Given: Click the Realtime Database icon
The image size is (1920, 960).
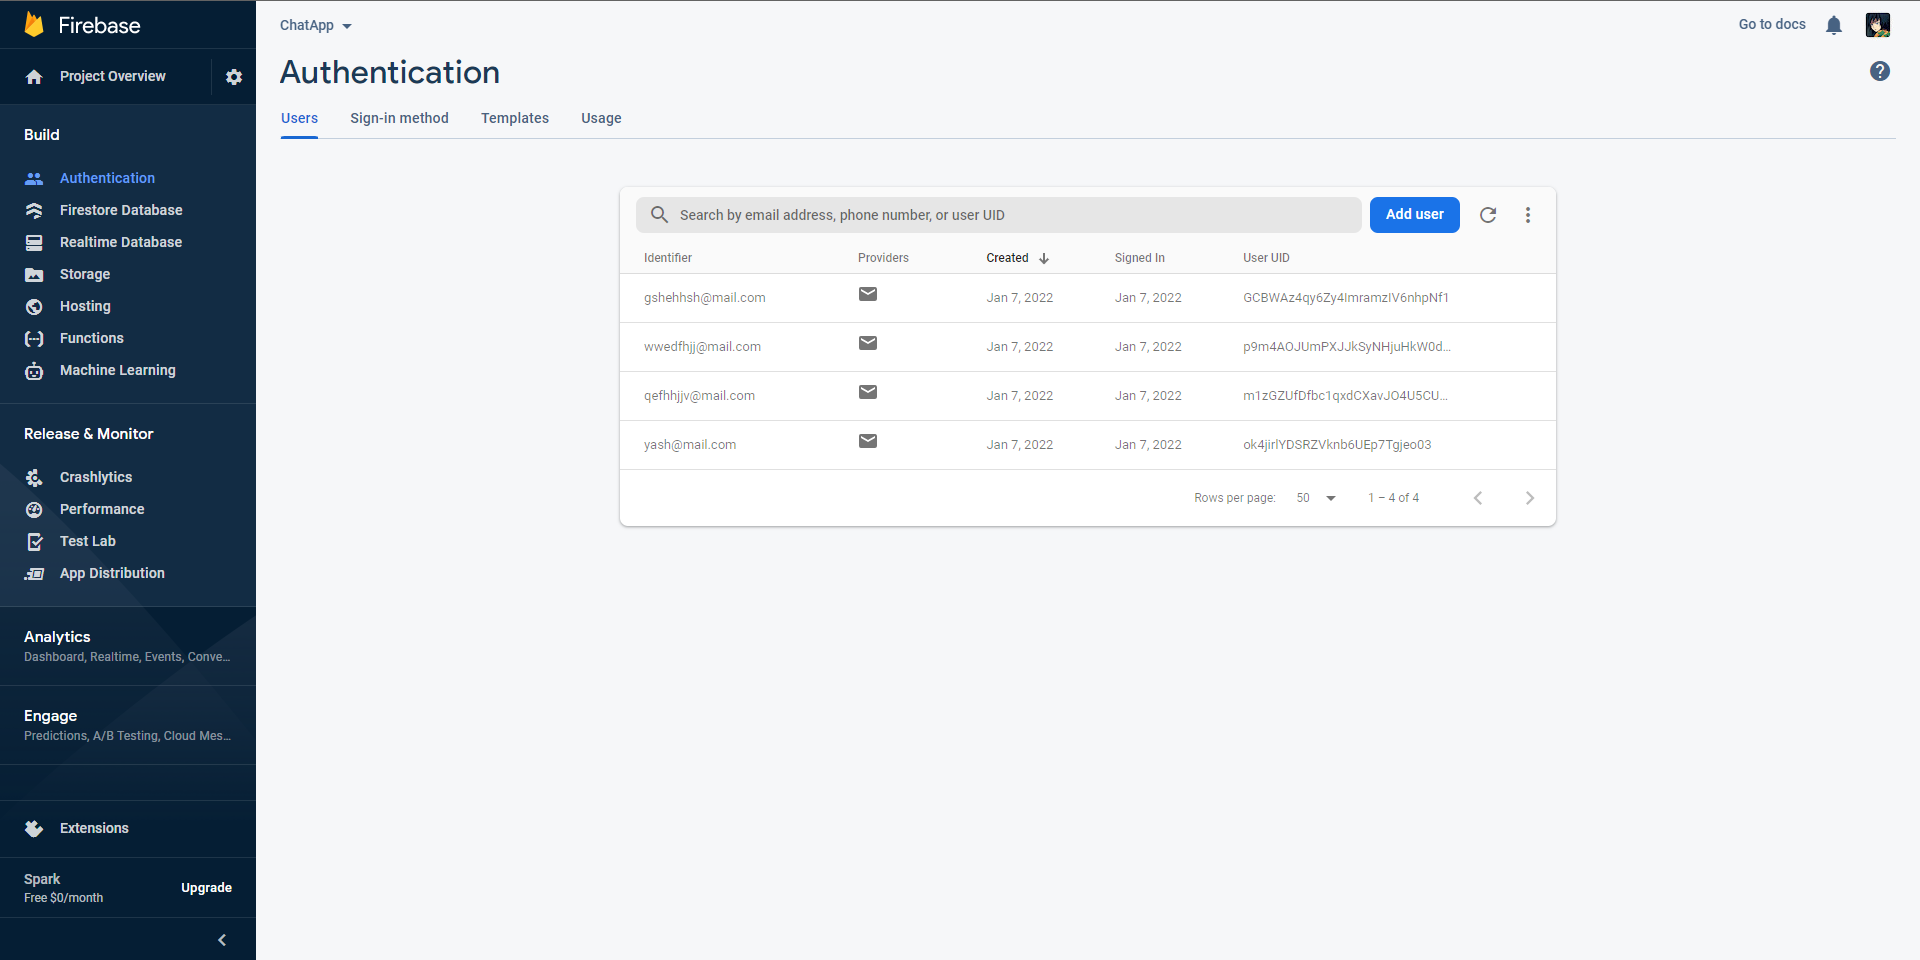Looking at the screenshot, I should point(34,242).
